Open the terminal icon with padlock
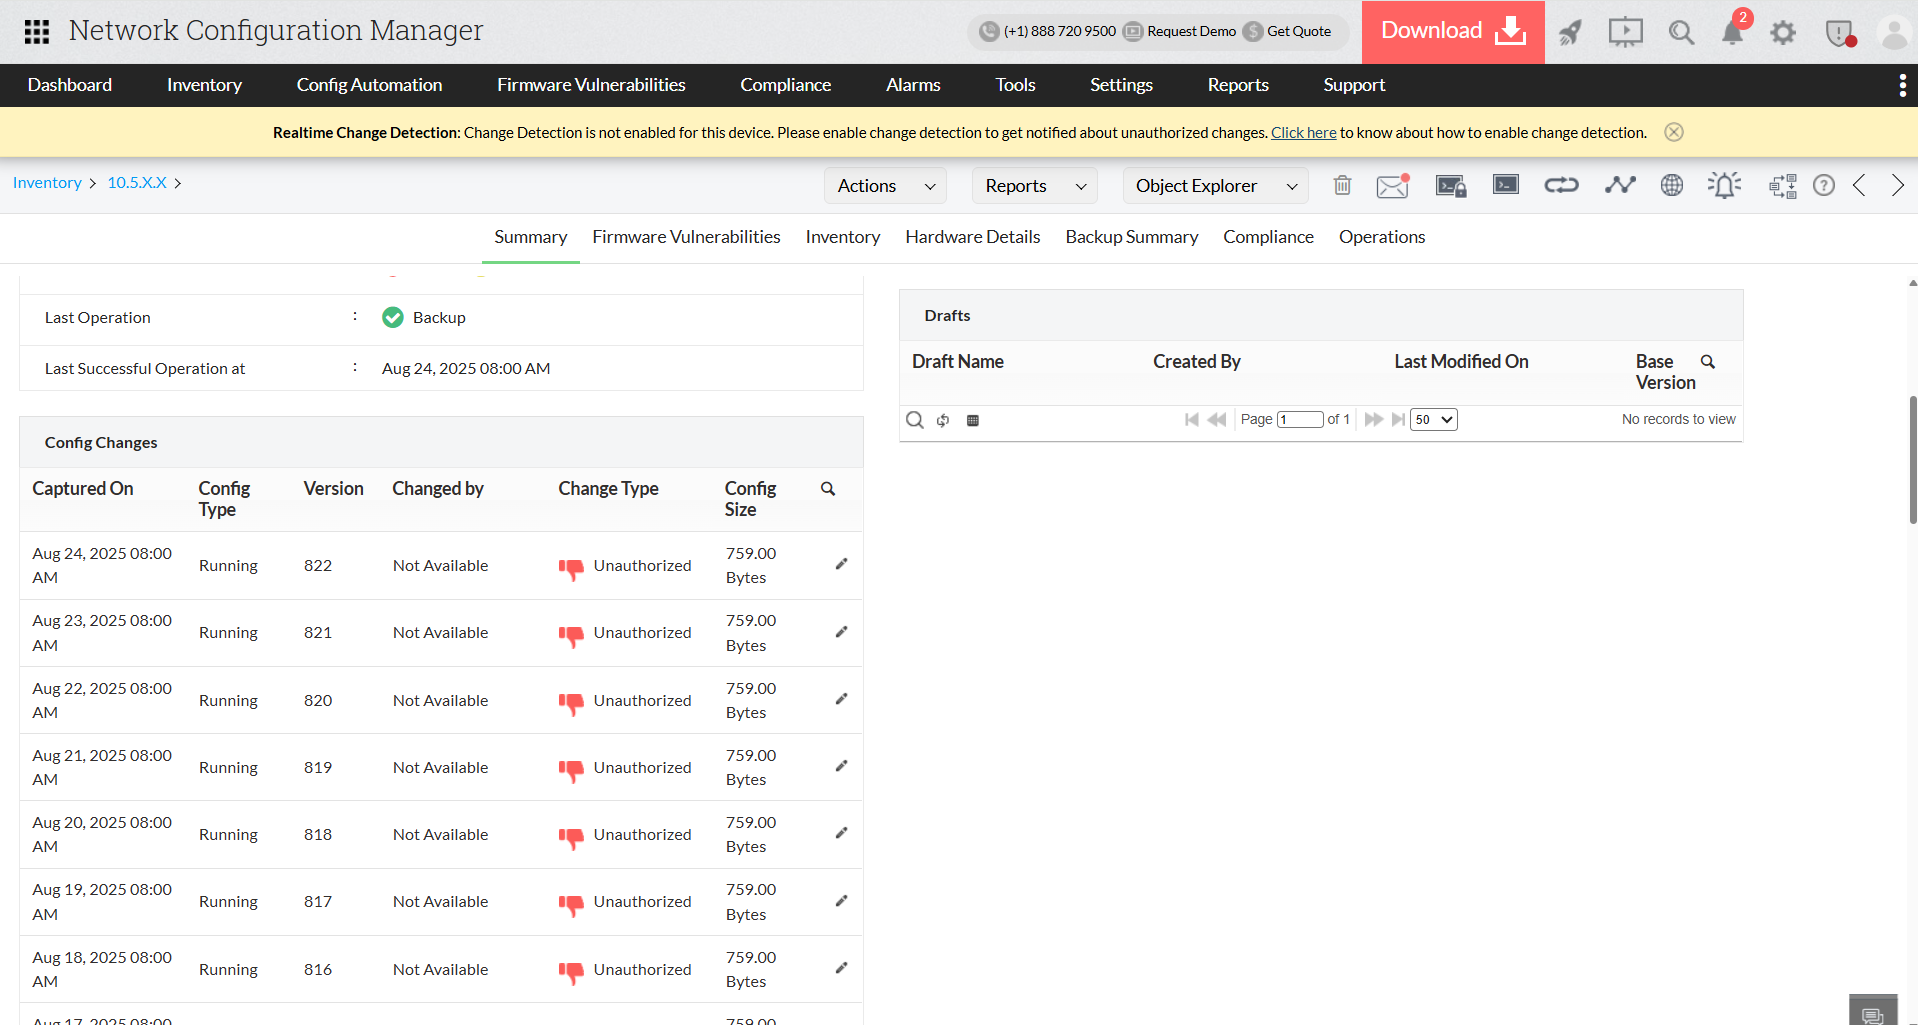Image resolution: width=1918 pixels, height=1025 pixels. pos(1450,185)
